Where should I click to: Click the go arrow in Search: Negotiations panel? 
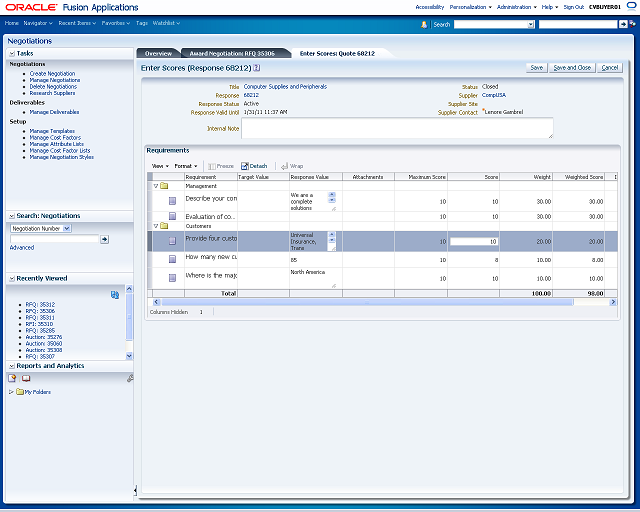pos(104,239)
